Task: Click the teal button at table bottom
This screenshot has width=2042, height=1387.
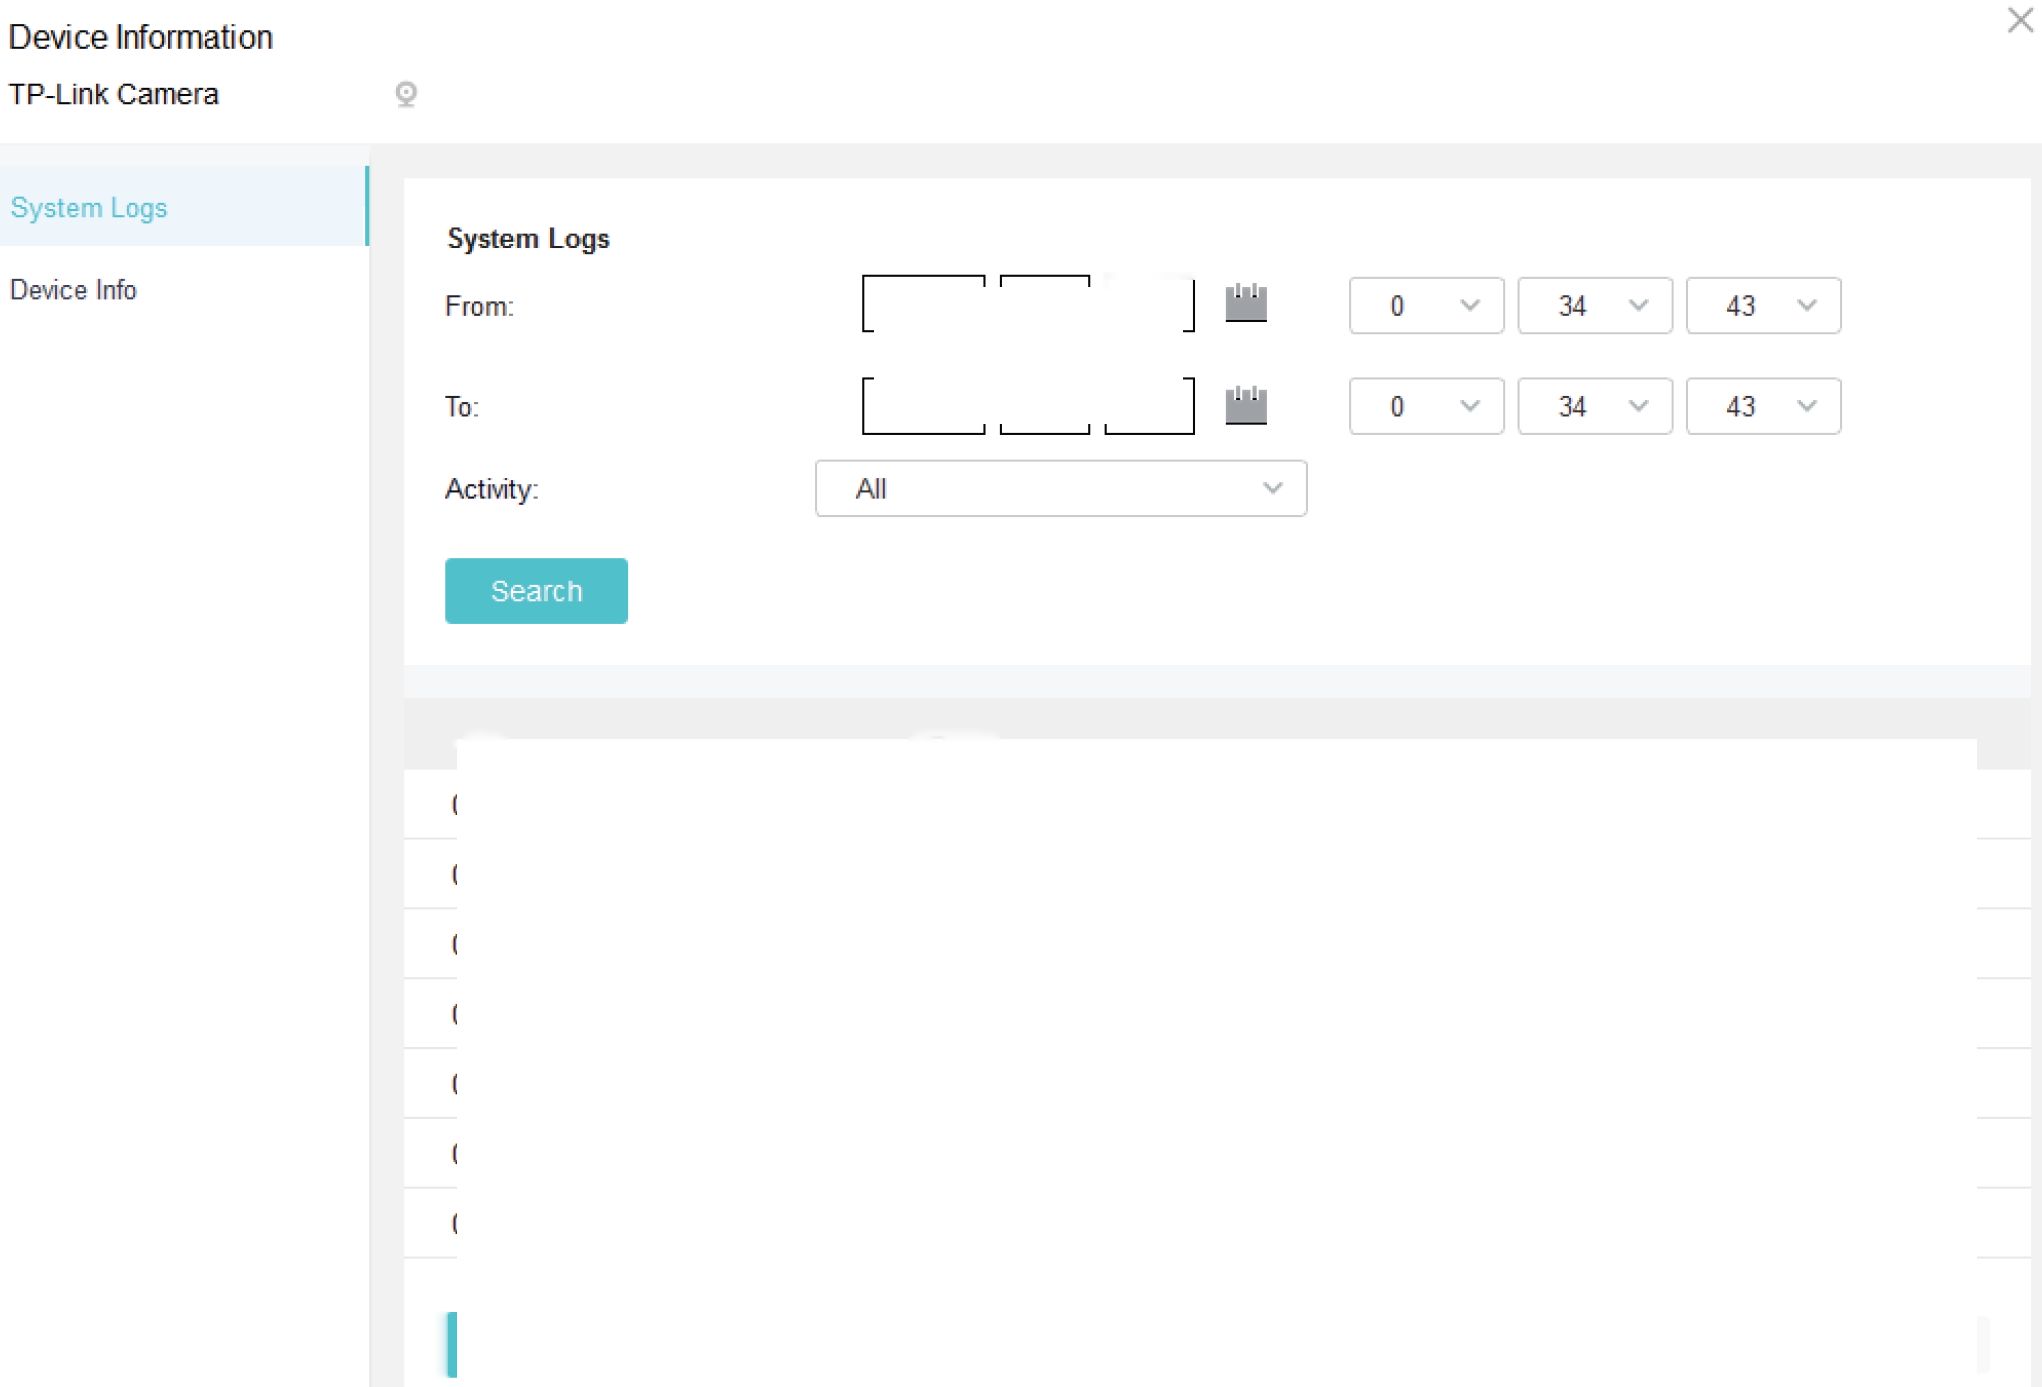Action: [452, 1344]
